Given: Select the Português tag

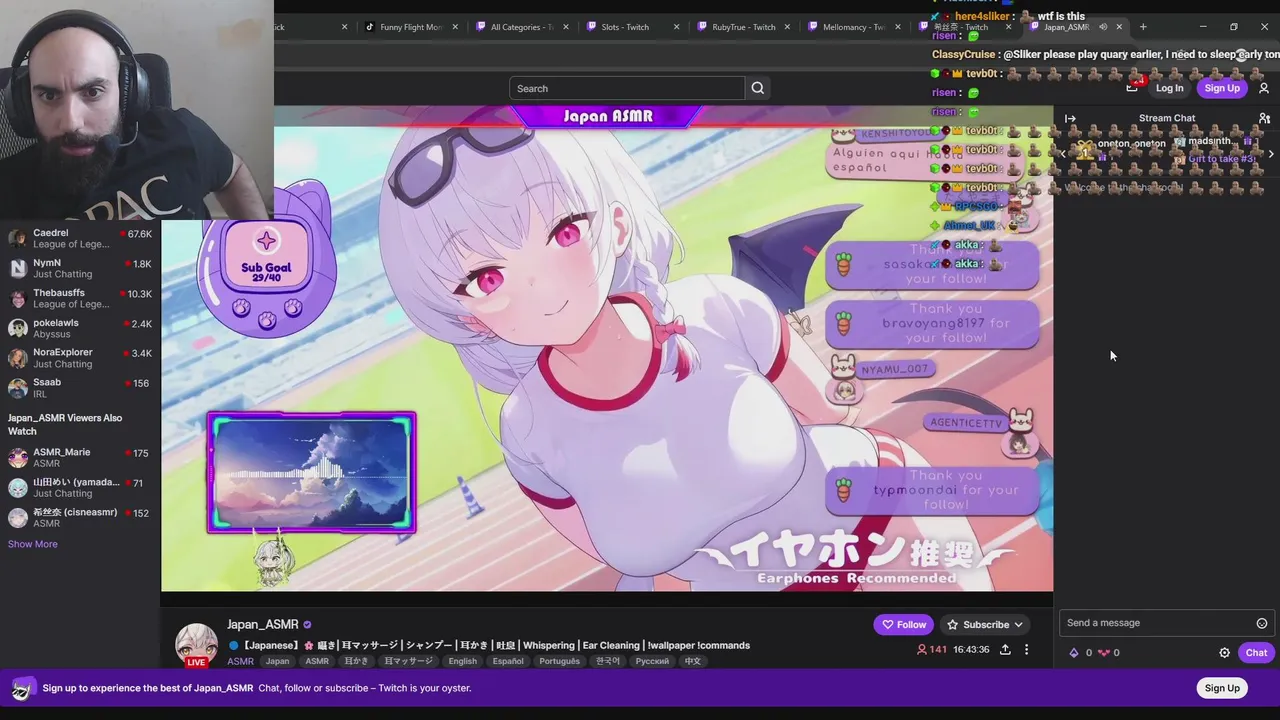Looking at the screenshot, I should [559, 661].
